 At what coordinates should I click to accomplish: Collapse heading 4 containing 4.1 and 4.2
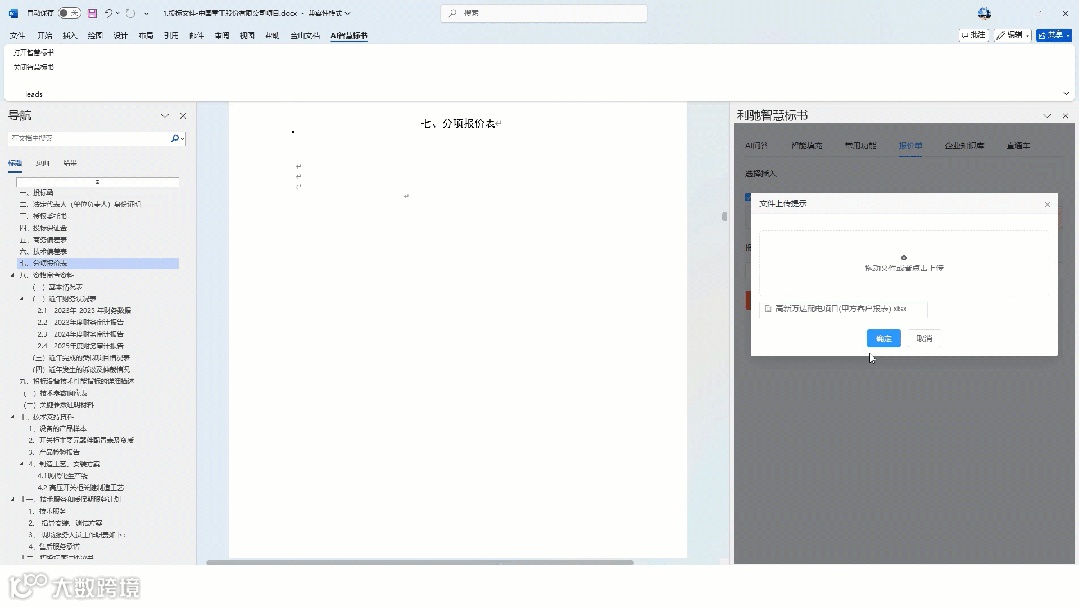[x=21, y=464]
